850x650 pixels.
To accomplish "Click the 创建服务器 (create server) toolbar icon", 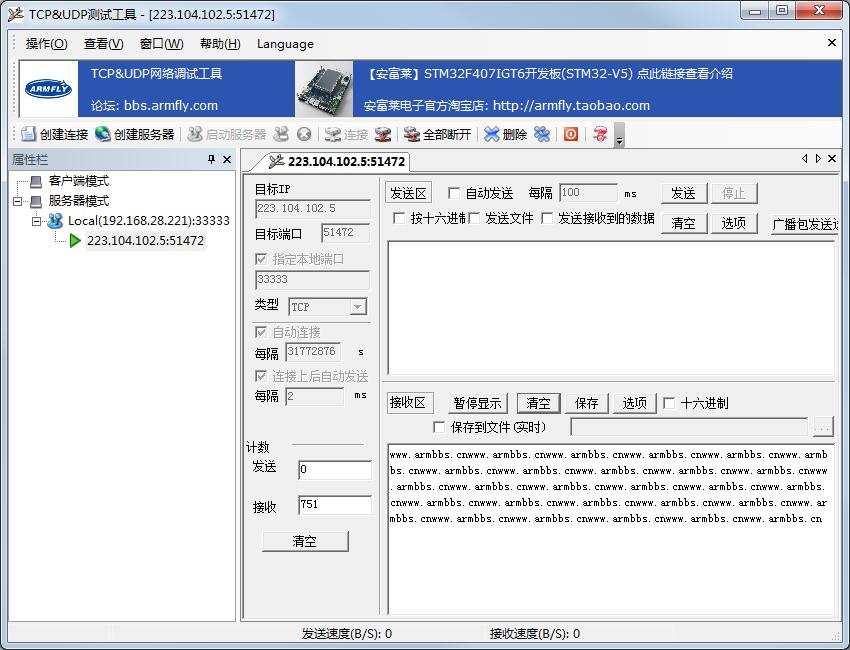I will (x=103, y=134).
